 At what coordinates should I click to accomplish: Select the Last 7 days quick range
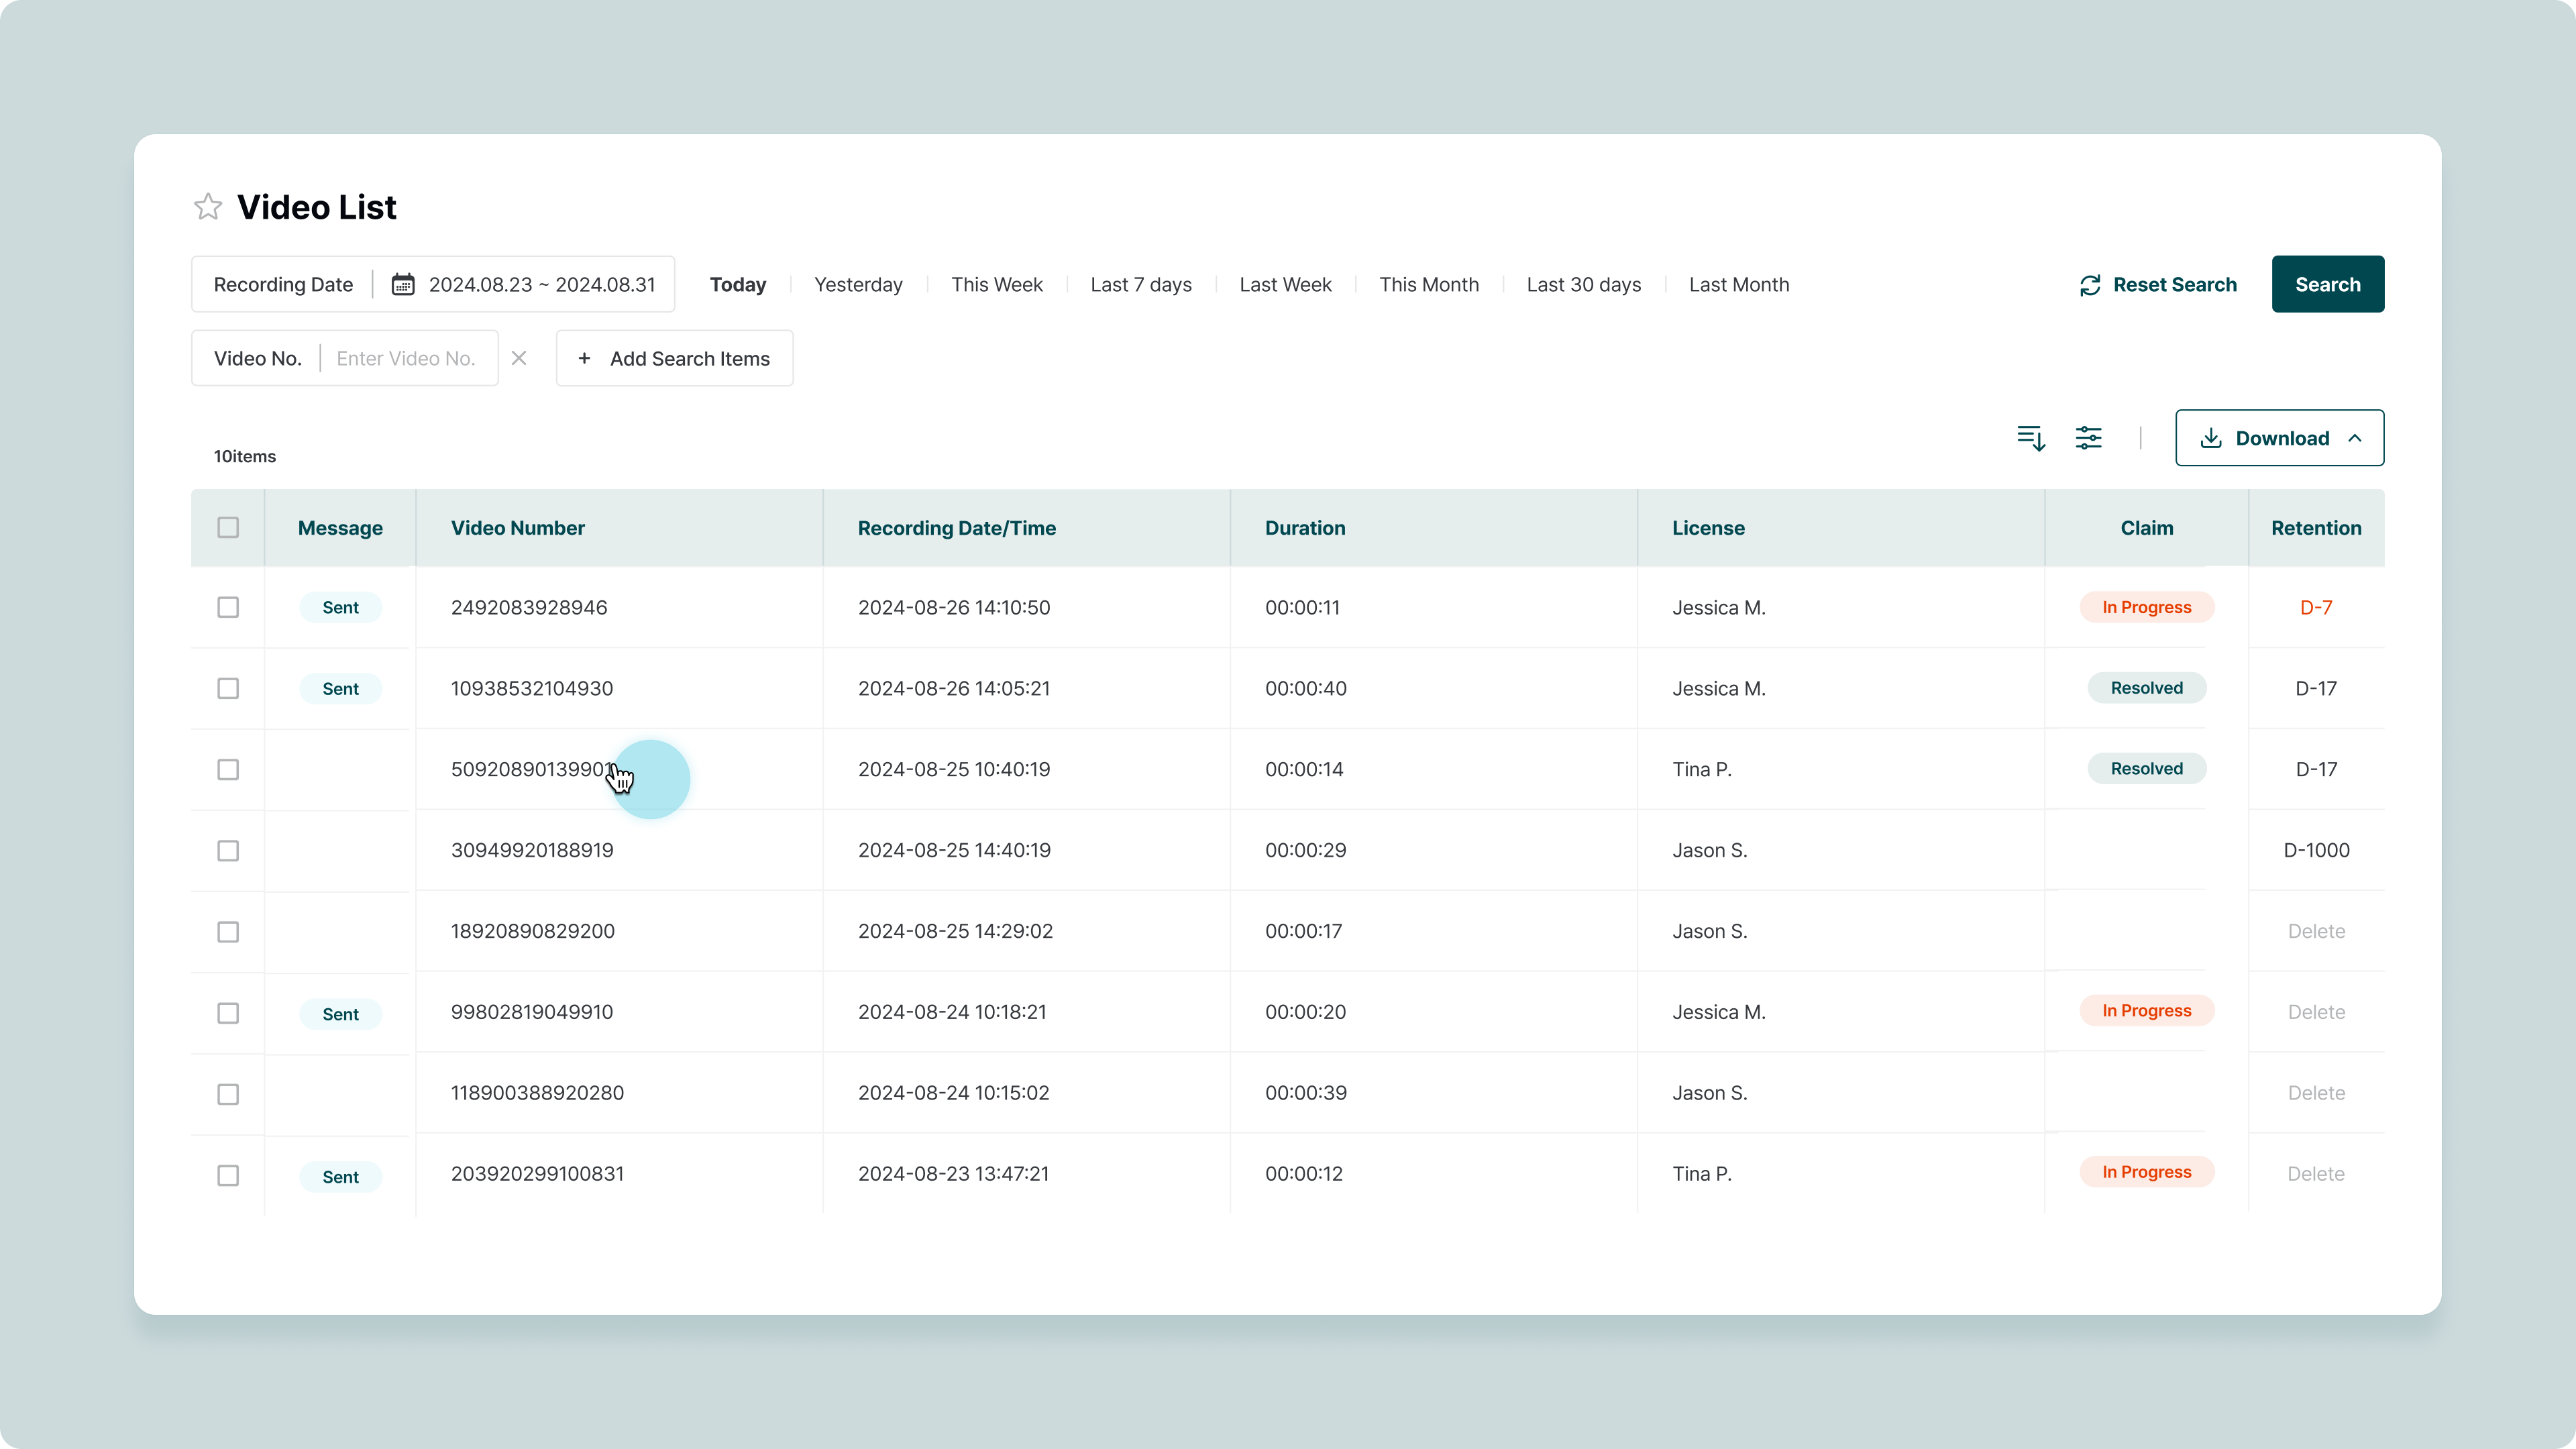pyautogui.click(x=1141, y=285)
